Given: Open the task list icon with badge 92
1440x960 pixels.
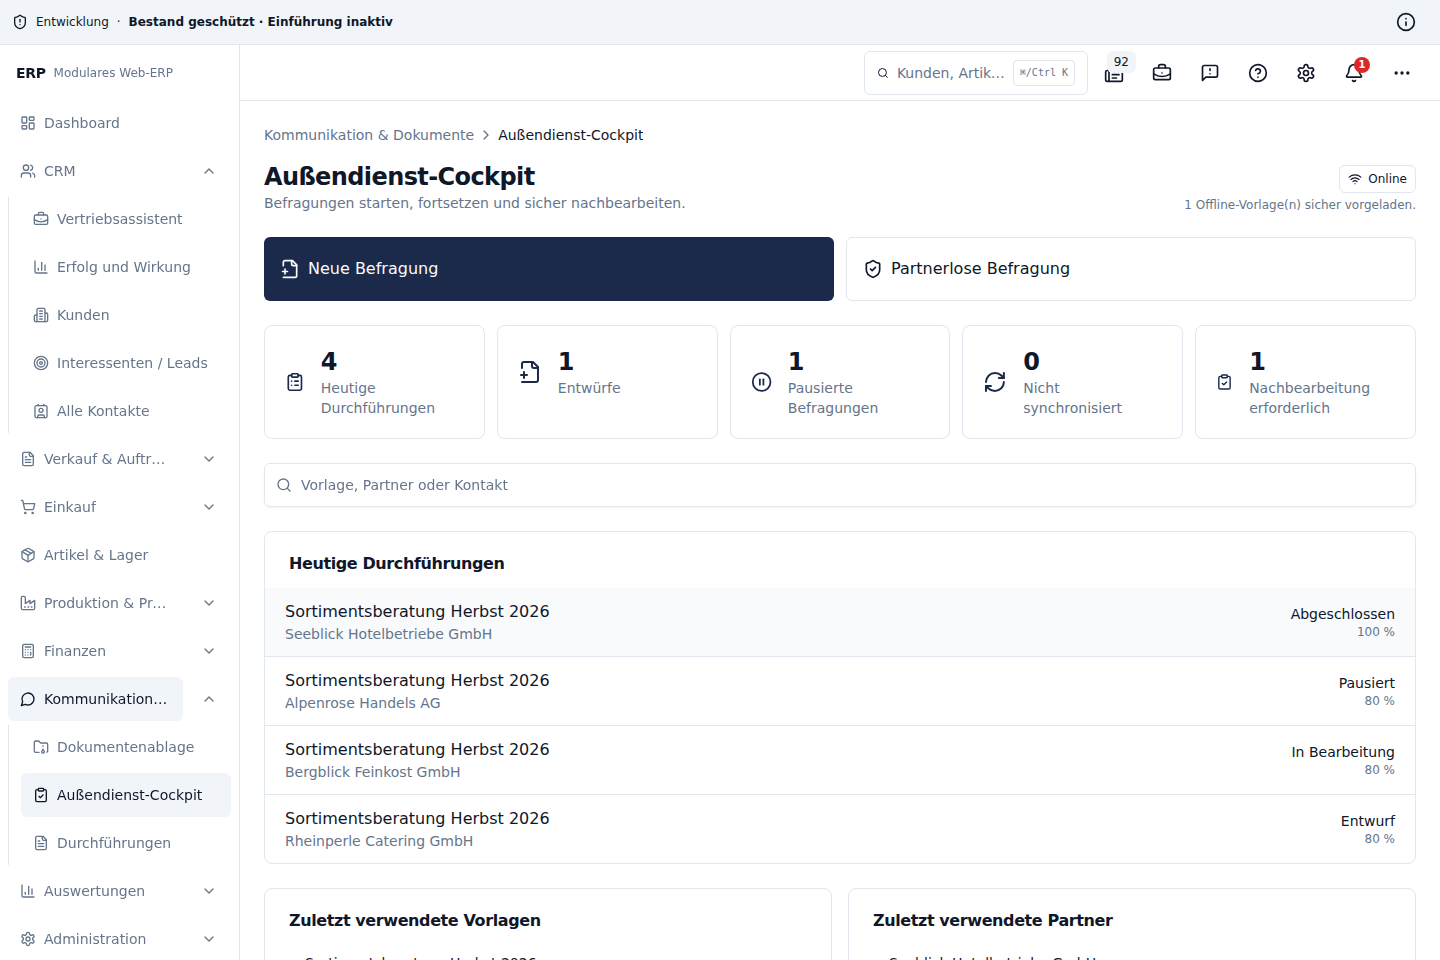Looking at the screenshot, I should point(1114,73).
